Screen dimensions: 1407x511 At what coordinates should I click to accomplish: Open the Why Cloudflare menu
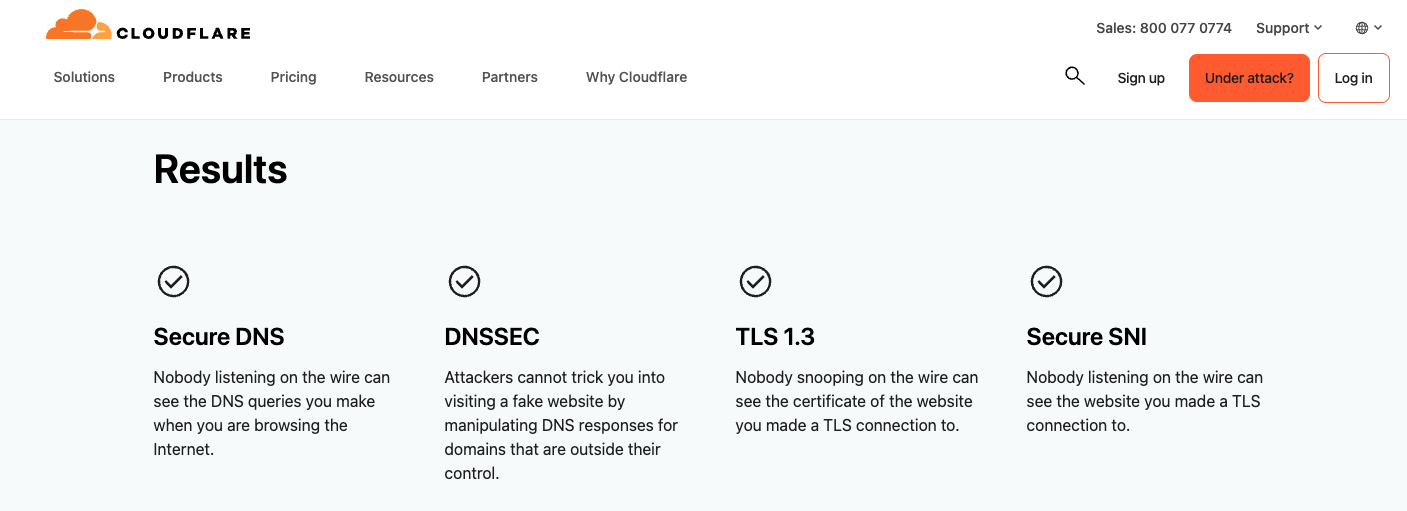click(x=636, y=77)
